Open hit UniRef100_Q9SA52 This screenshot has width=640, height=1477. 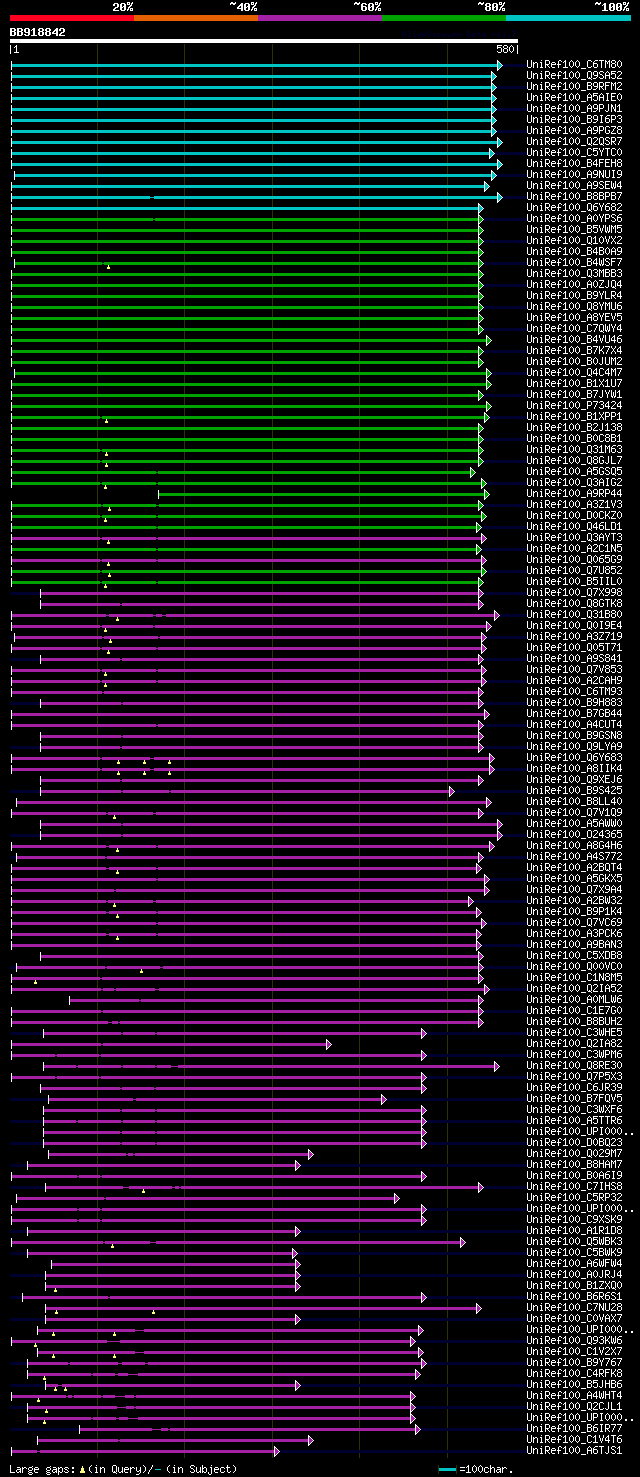[574, 76]
